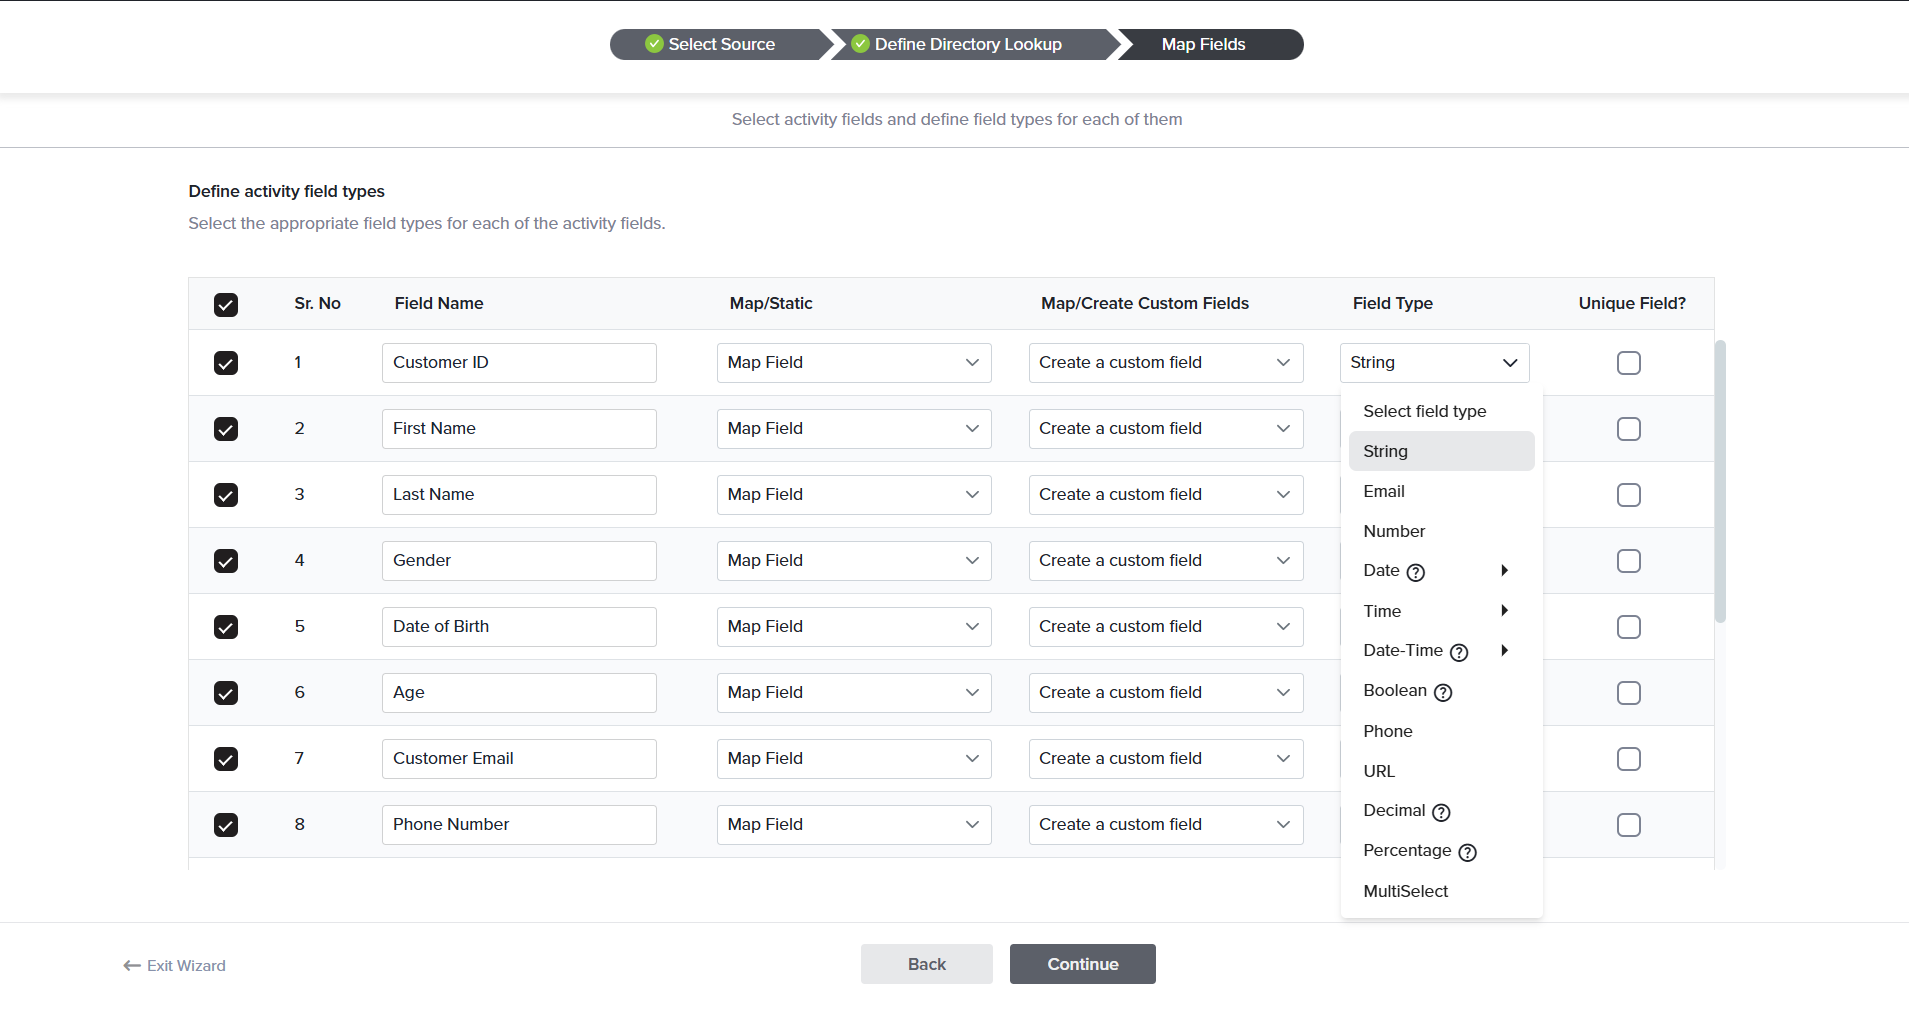Screen dimensions: 1909x1015
Task: Click the Percentage help question mark icon
Action: pyautogui.click(x=1467, y=852)
